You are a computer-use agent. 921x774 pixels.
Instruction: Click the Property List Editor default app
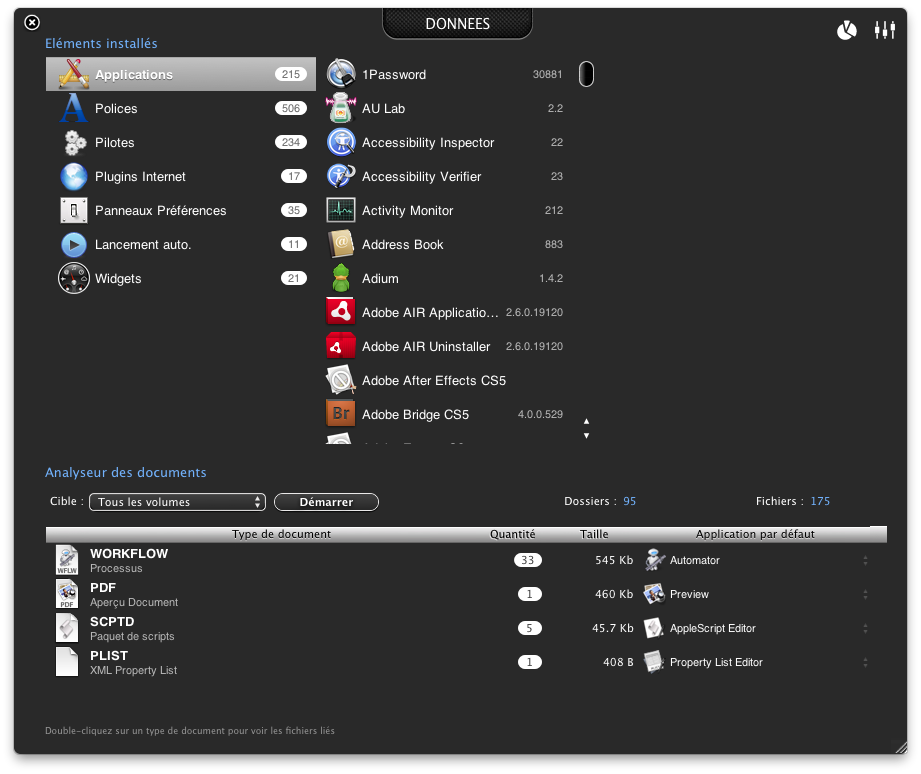click(x=716, y=662)
